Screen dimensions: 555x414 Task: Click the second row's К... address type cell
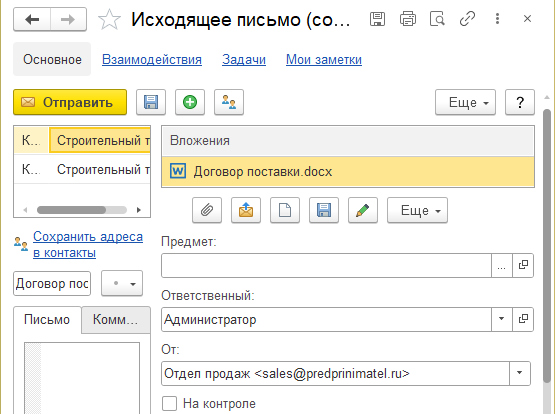tap(31, 169)
